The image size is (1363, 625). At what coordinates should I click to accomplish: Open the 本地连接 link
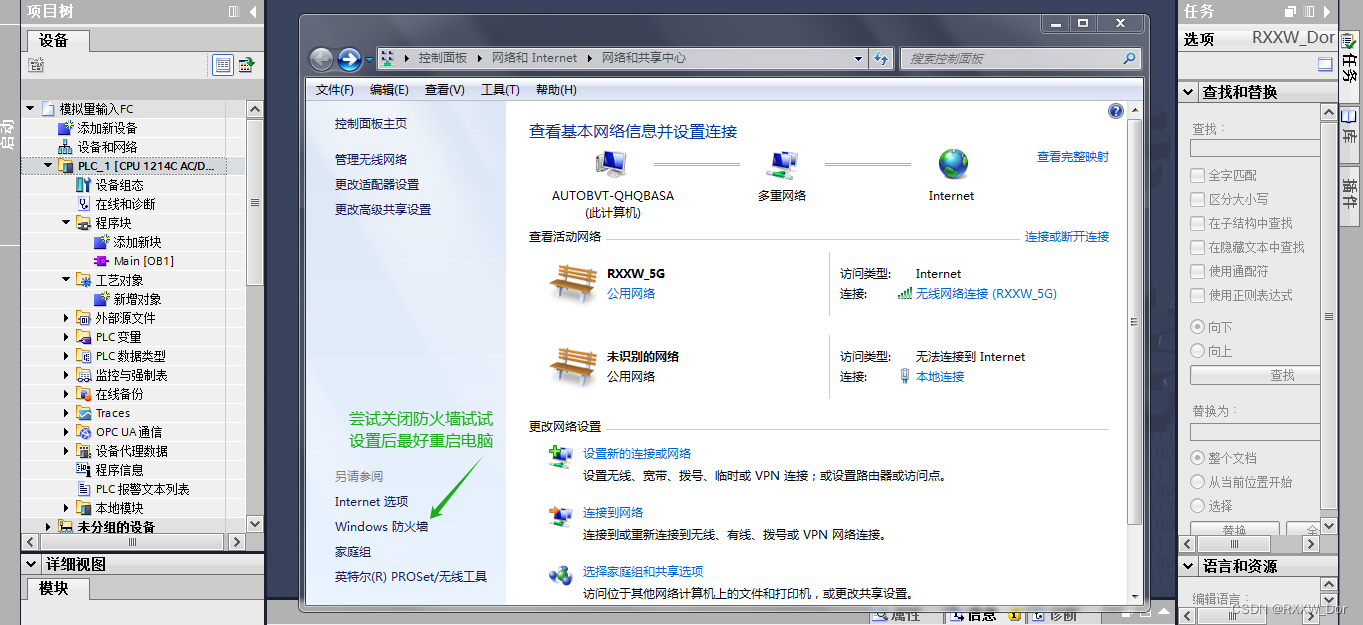[940, 377]
